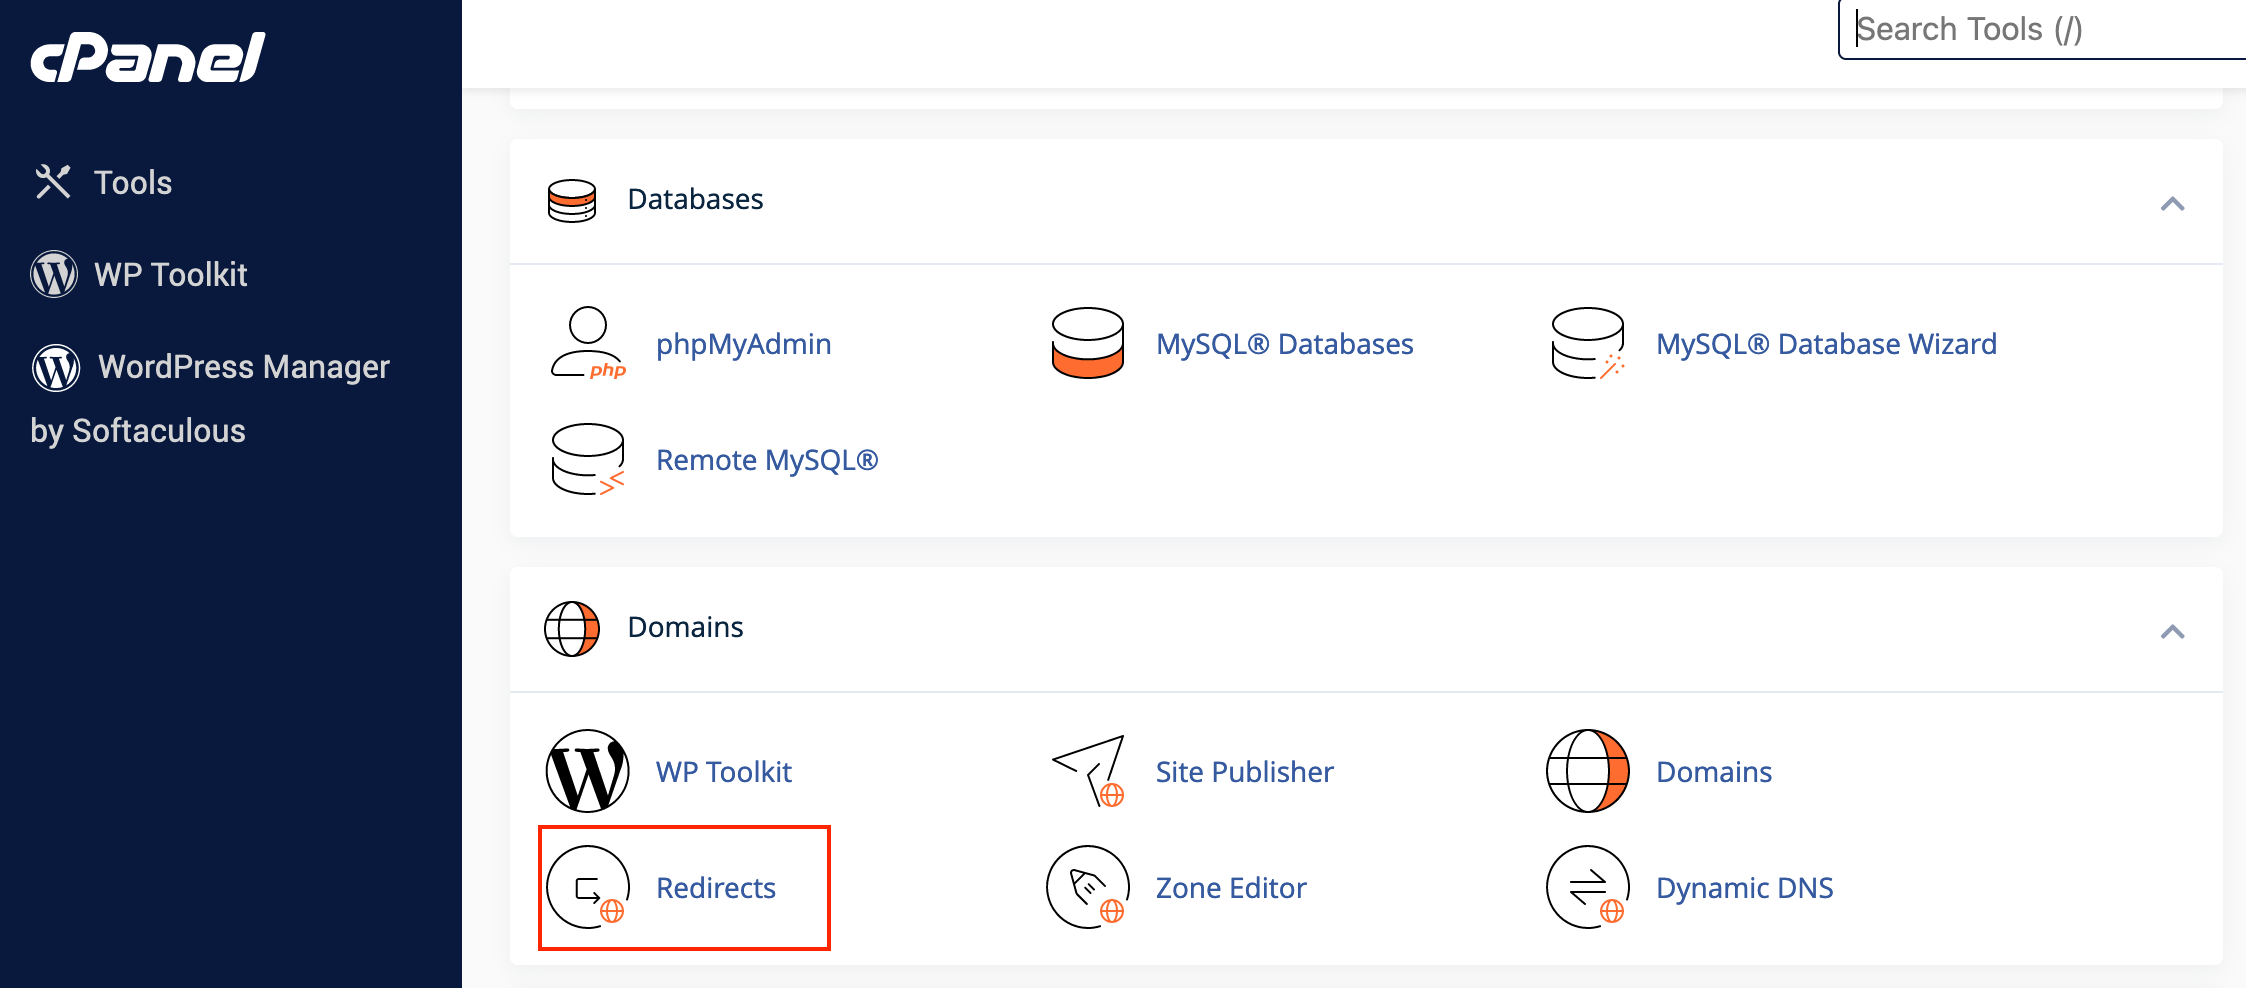Open the Domains tool link
This screenshot has width=2246, height=988.
click(x=1714, y=772)
